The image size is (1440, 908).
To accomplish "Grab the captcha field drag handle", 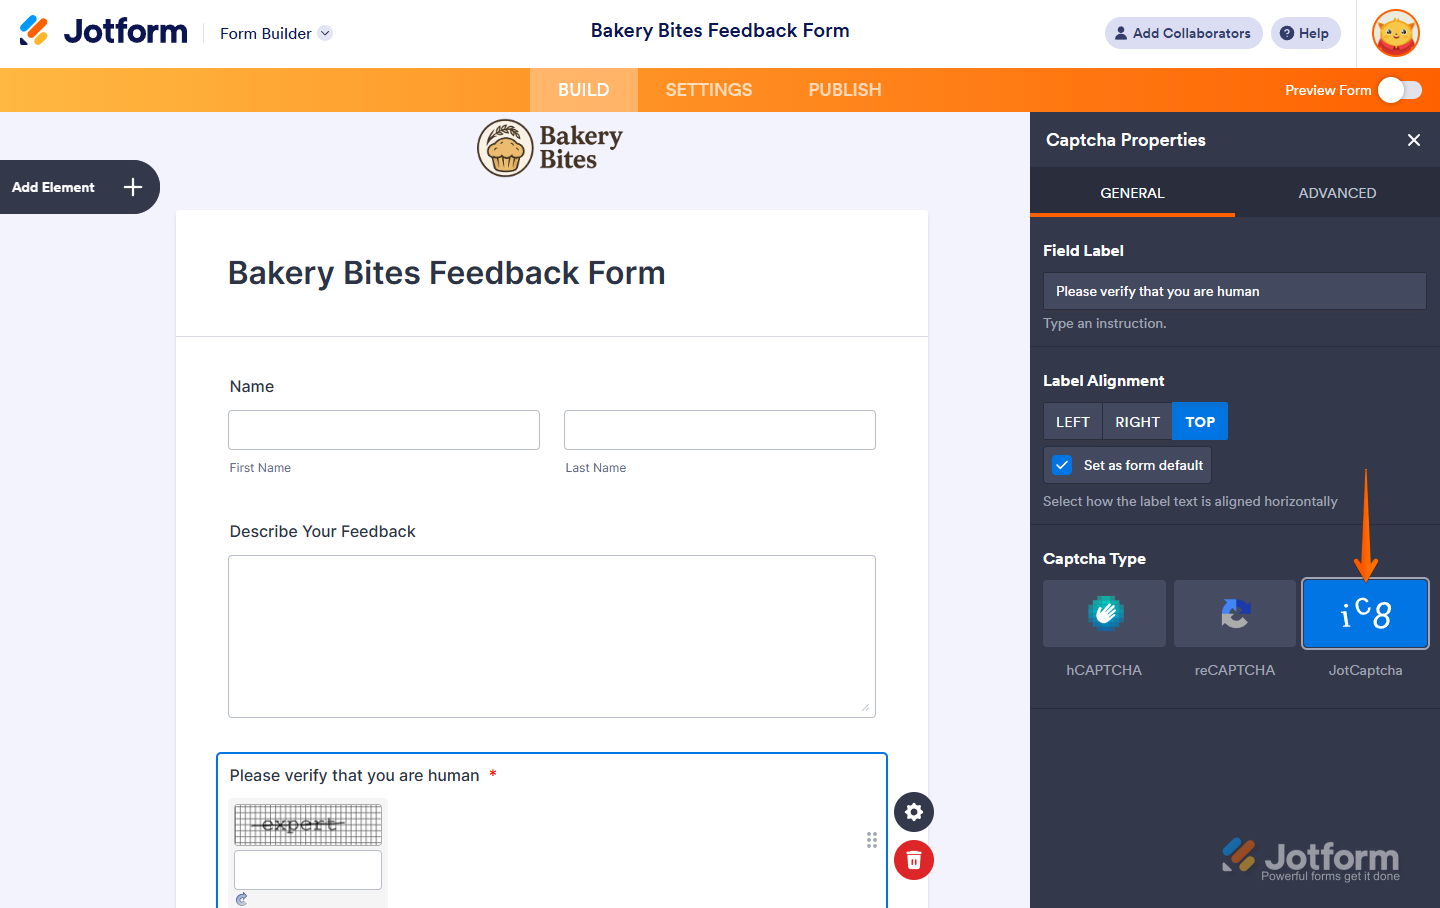I will [x=872, y=840].
